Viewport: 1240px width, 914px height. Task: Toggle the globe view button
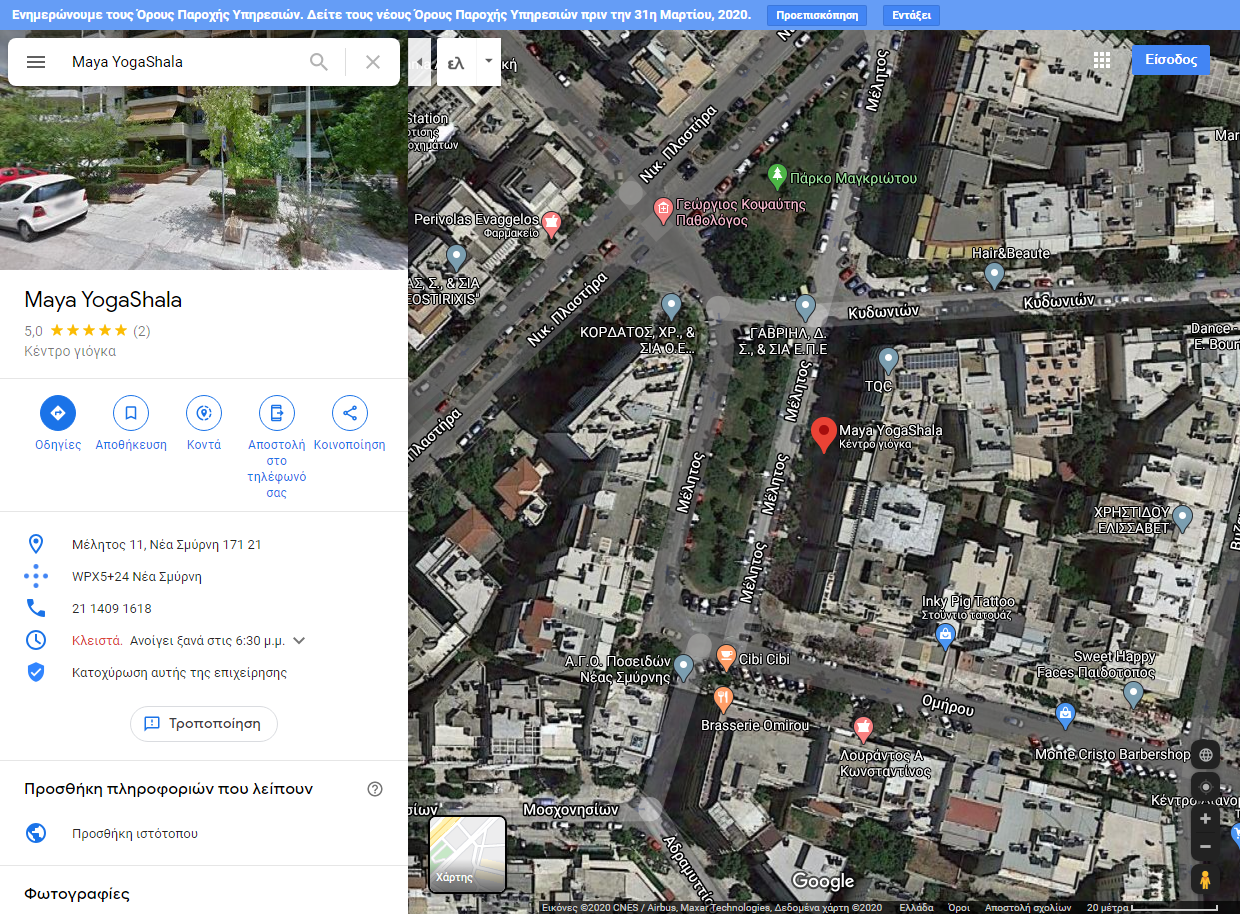1206,755
